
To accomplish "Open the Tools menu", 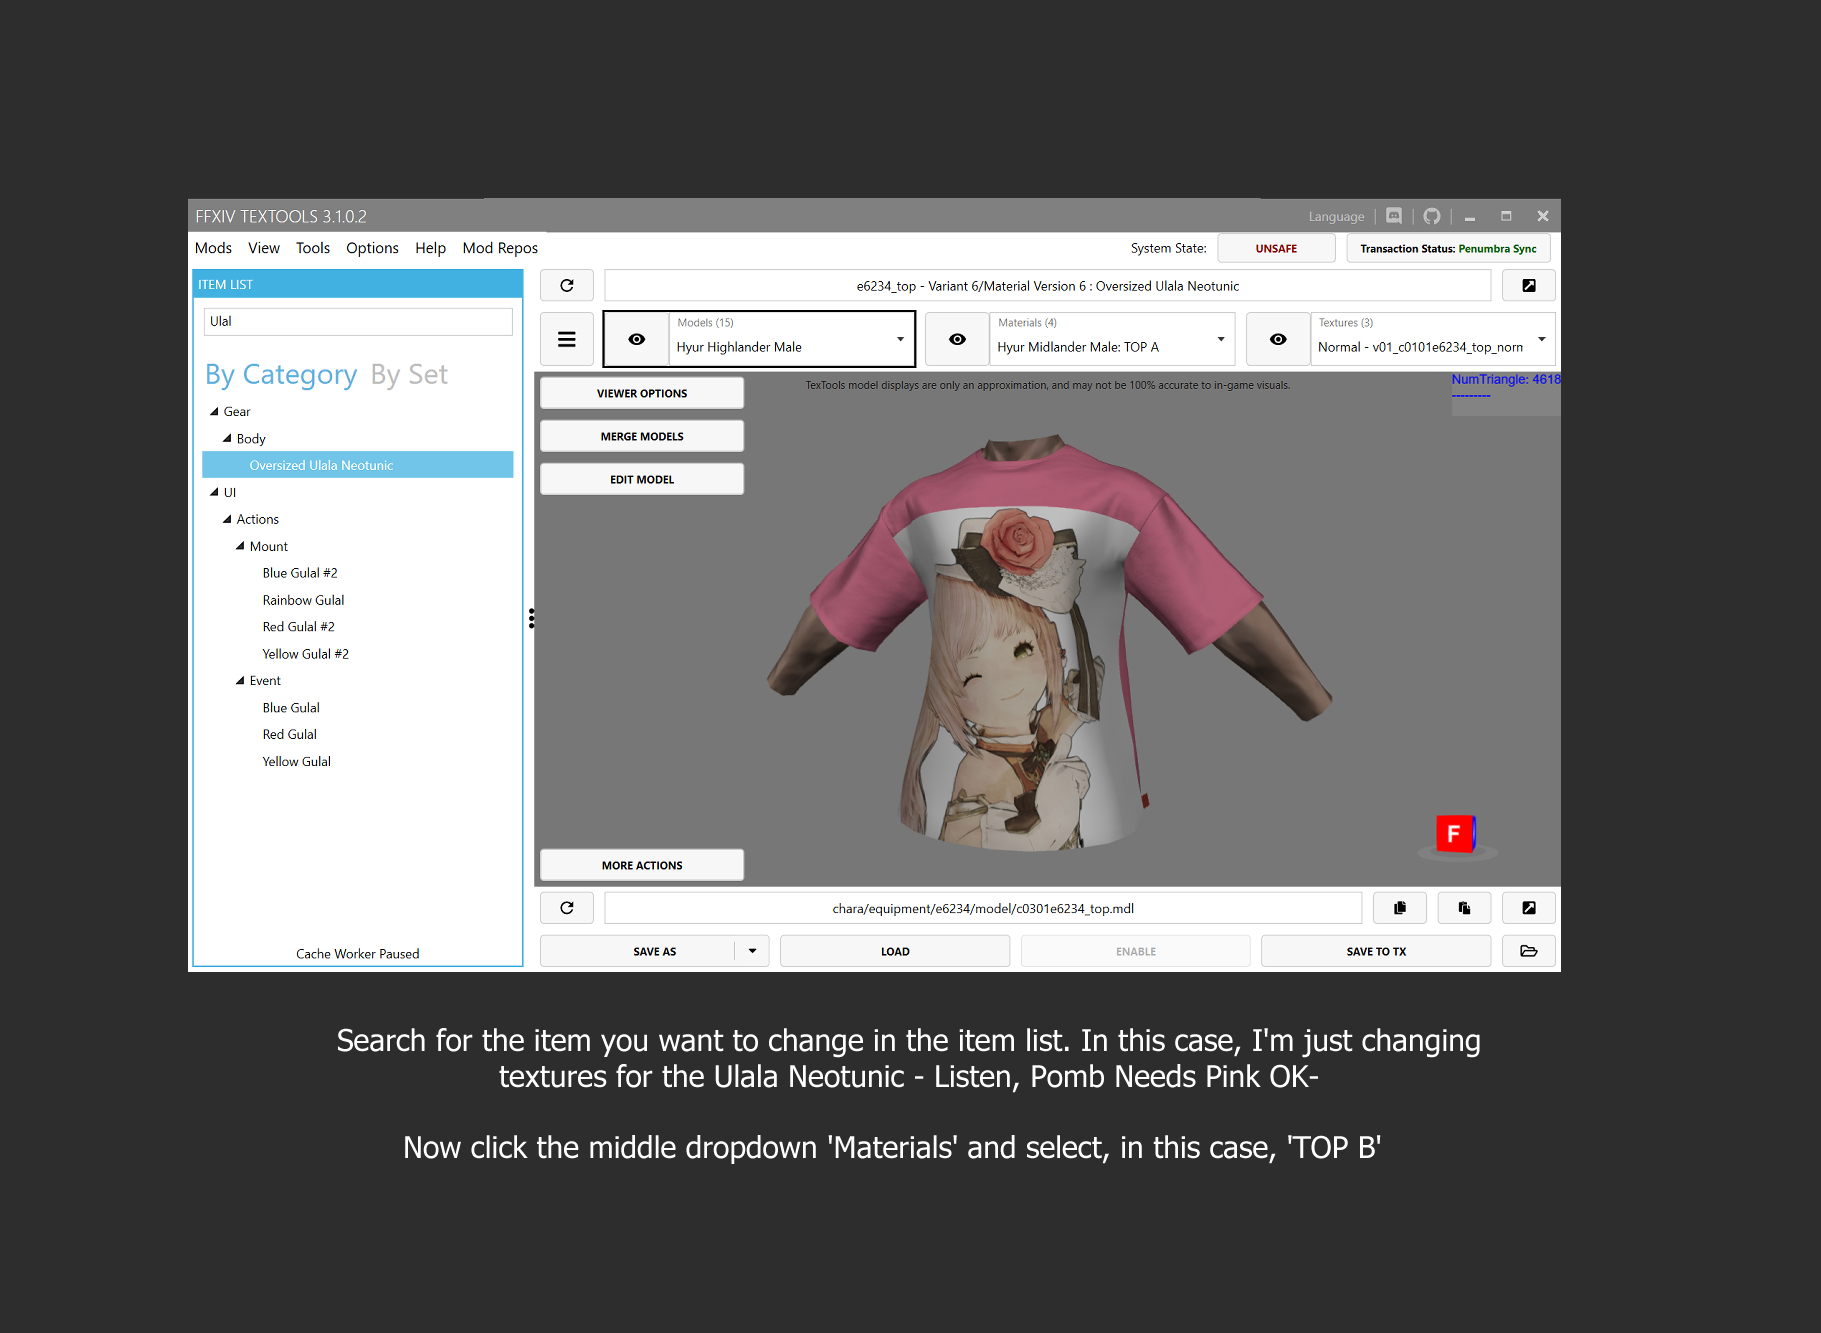I will pyautogui.click(x=312, y=248).
